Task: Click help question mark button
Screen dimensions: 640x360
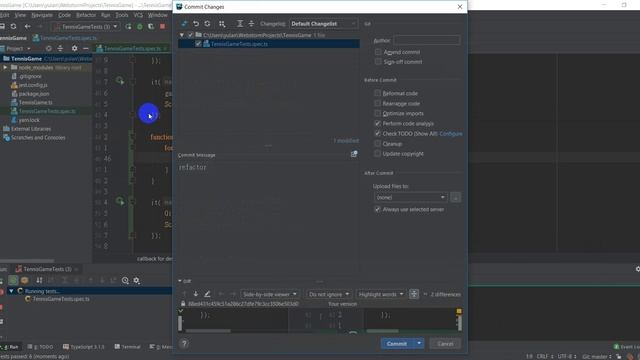Action: (184, 344)
